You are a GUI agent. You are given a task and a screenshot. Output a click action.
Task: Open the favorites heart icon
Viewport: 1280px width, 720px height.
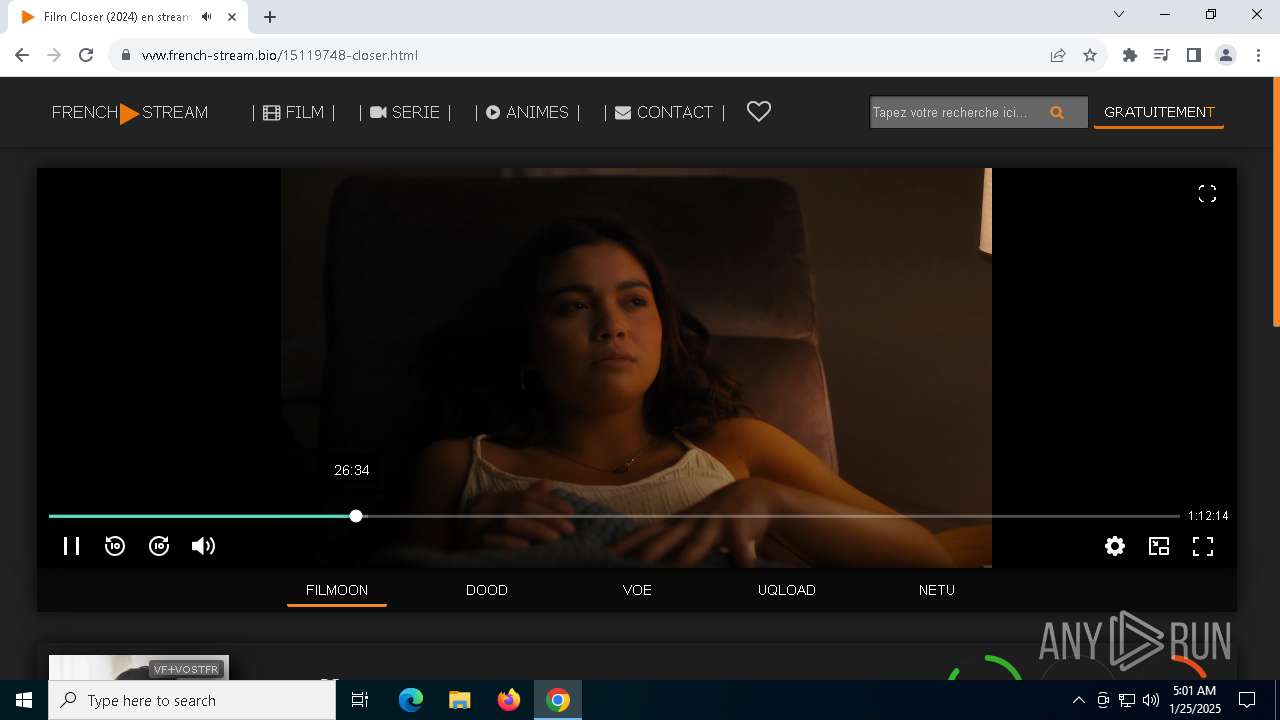coord(759,112)
